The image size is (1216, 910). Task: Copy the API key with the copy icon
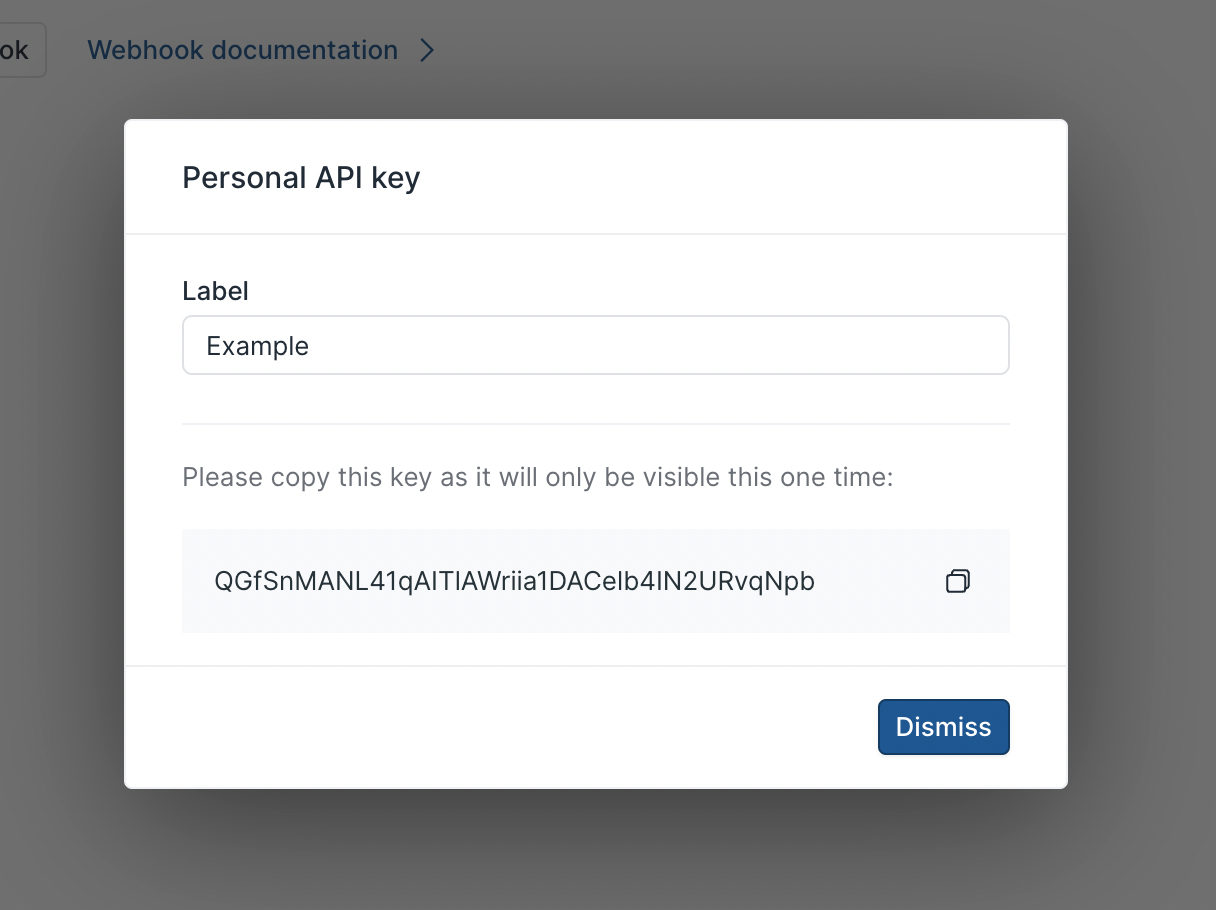[x=957, y=581]
